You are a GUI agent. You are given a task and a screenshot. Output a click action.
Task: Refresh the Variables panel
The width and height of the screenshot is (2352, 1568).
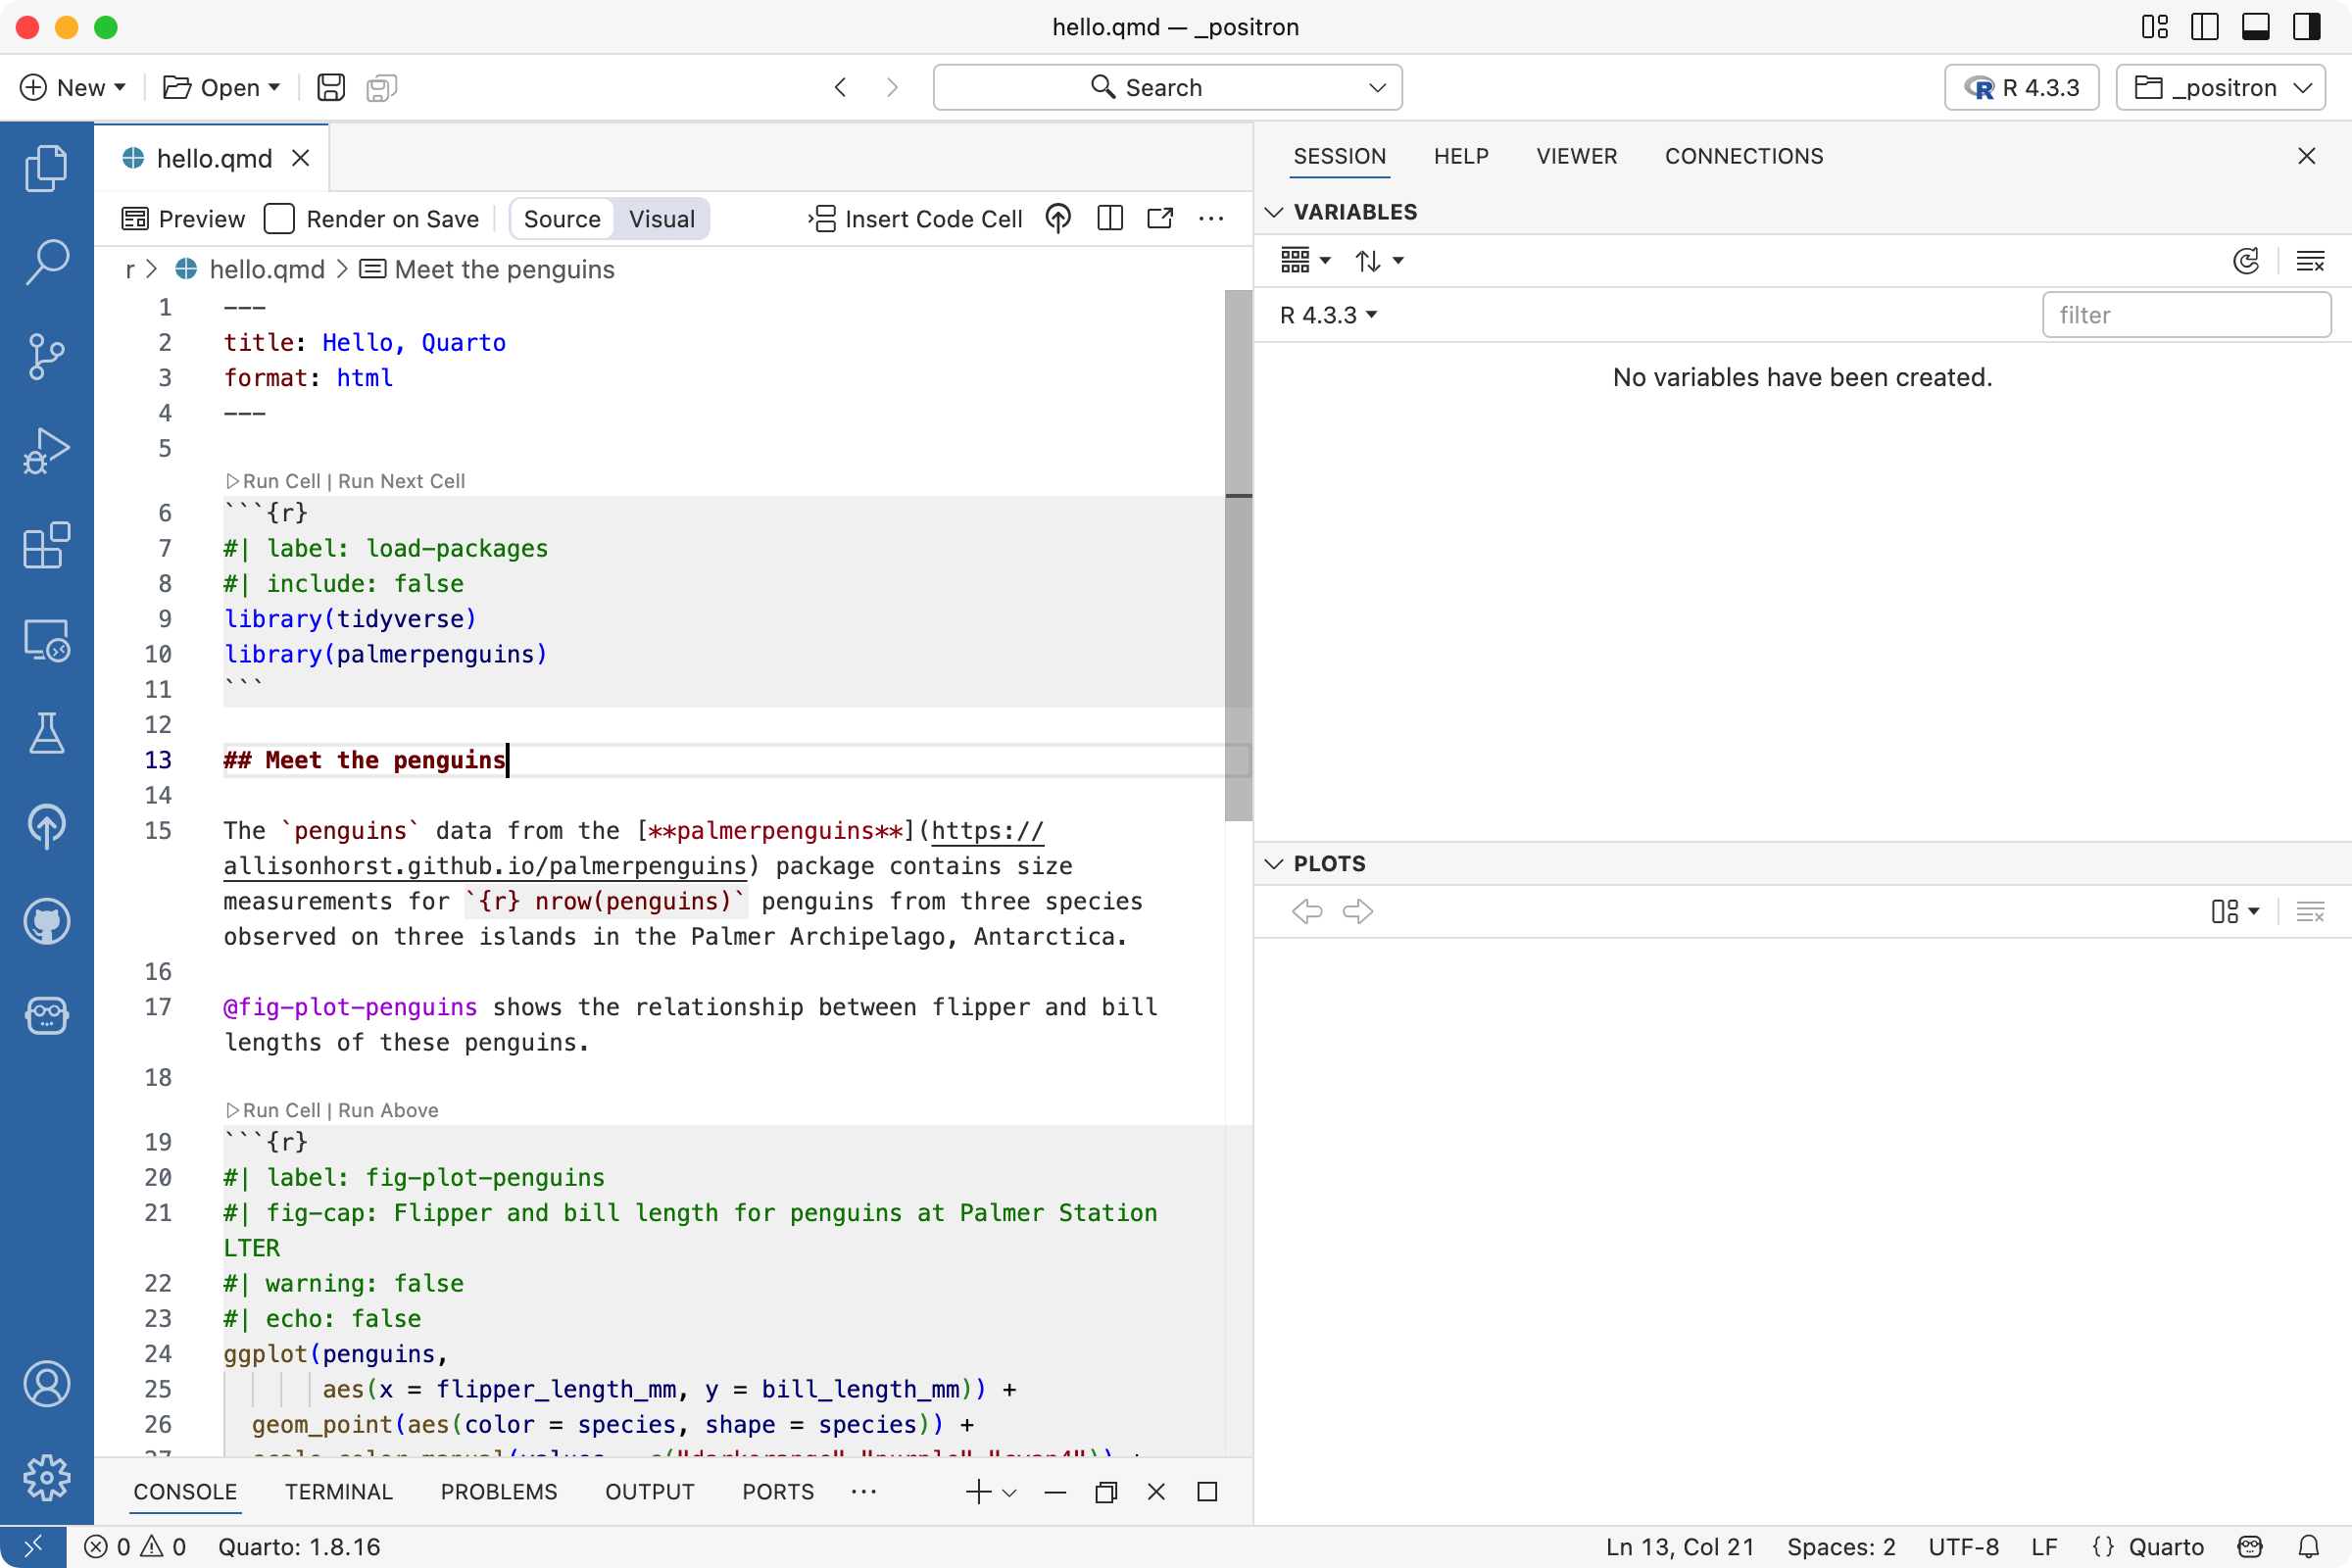coord(2247,260)
